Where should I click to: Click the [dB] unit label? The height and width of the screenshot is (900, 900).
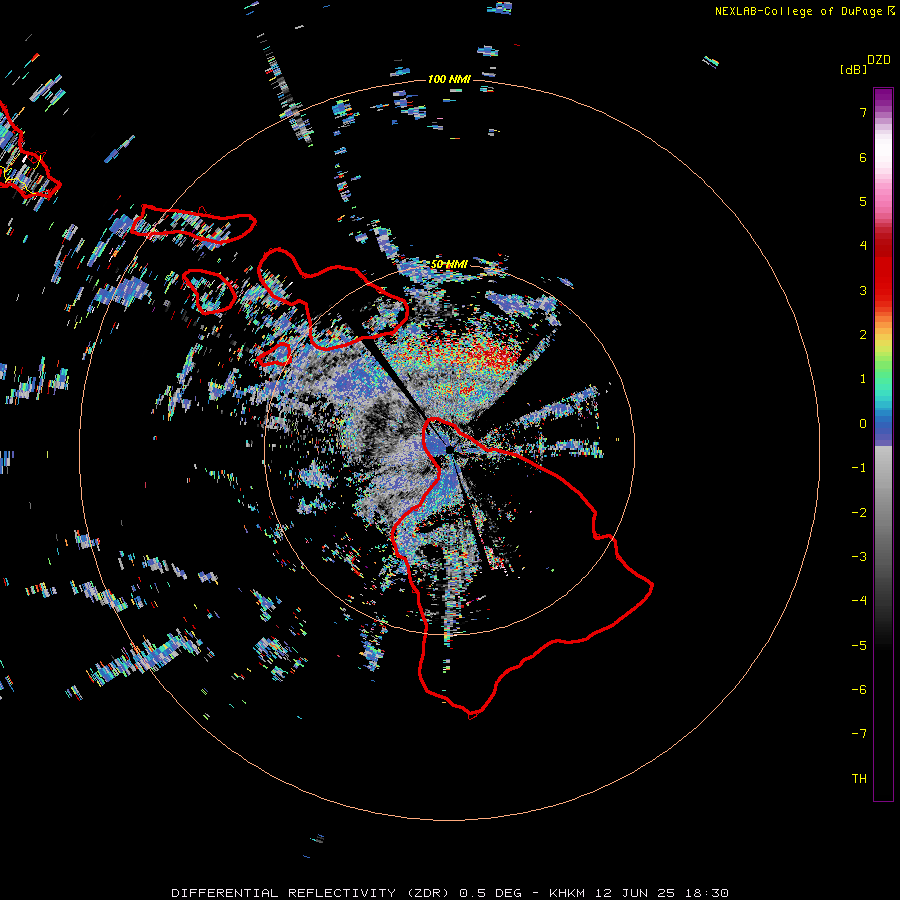click(x=853, y=69)
